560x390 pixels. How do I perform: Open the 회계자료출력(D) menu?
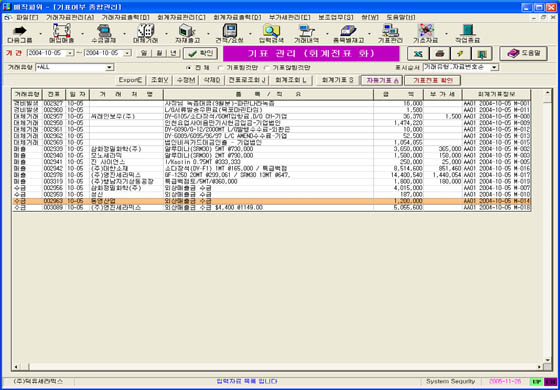click(237, 17)
